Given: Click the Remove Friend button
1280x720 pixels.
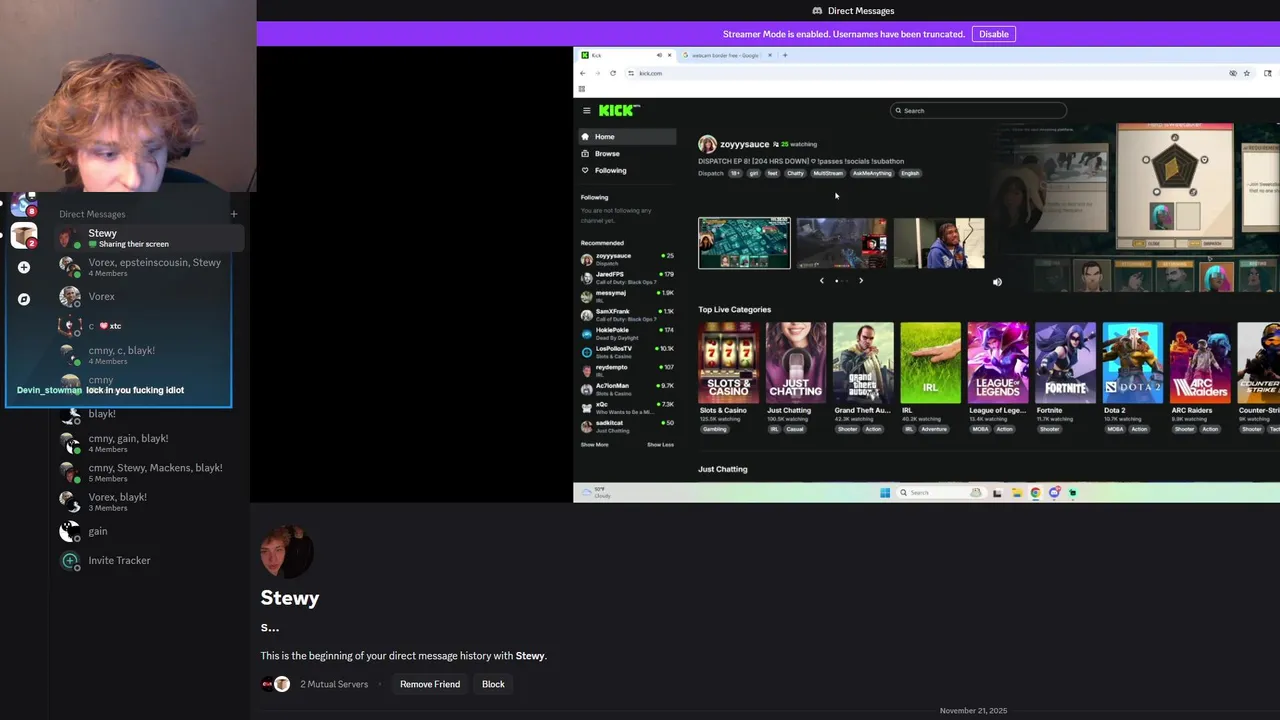Looking at the screenshot, I should (430, 684).
